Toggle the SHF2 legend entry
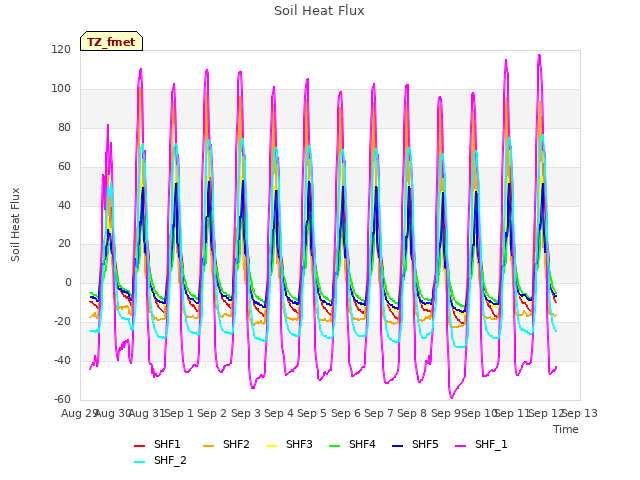This screenshot has height=480, width=640. click(x=226, y=444)
